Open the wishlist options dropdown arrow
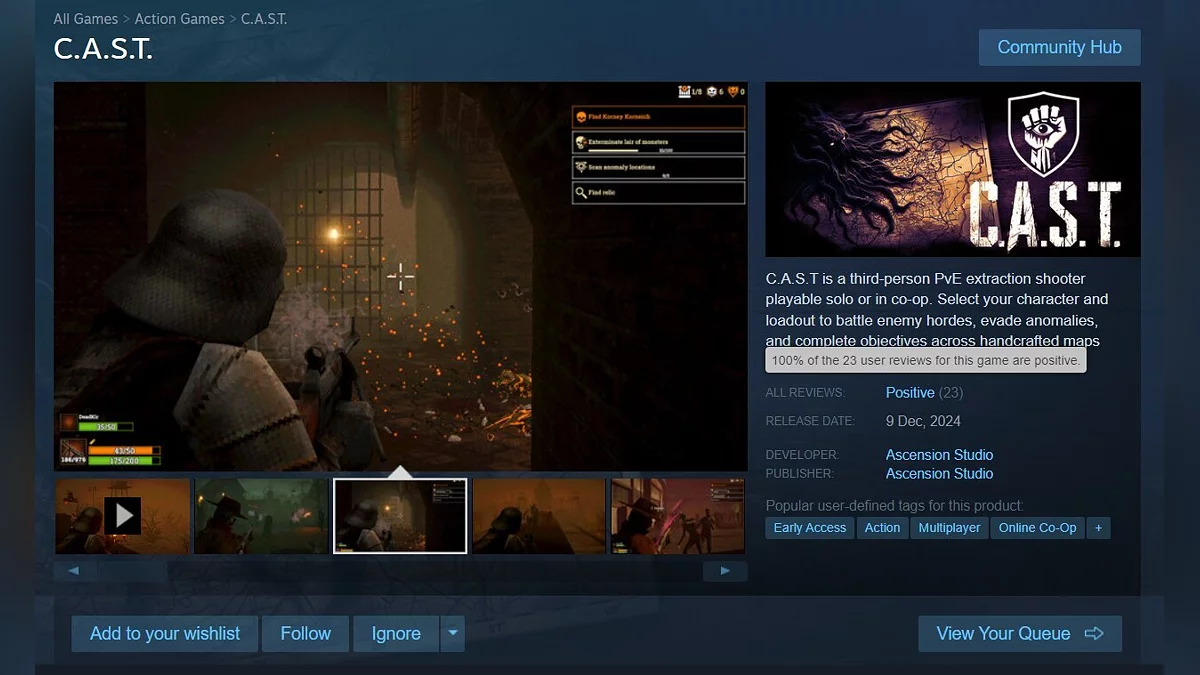This screenshot has height=675, width=1200. (452, 633)
